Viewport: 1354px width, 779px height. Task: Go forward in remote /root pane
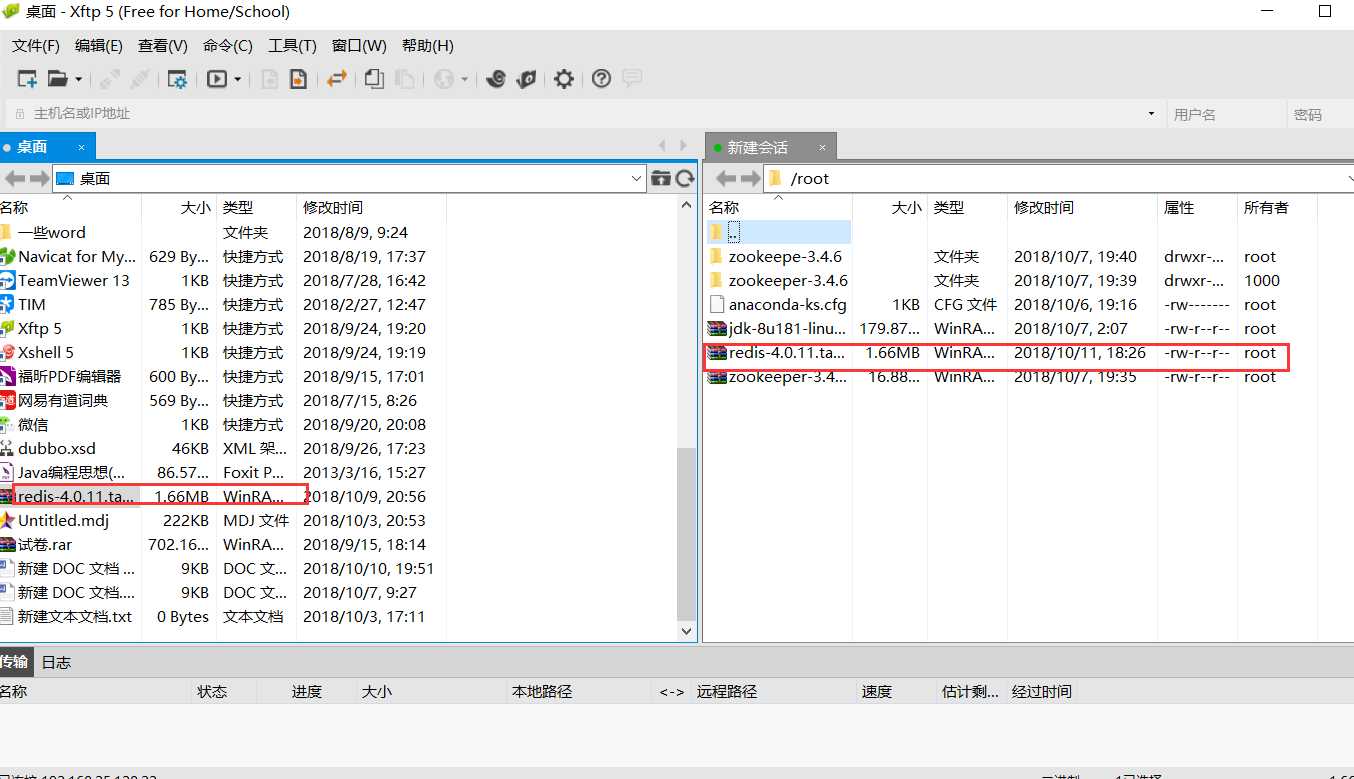coord(751,178)
